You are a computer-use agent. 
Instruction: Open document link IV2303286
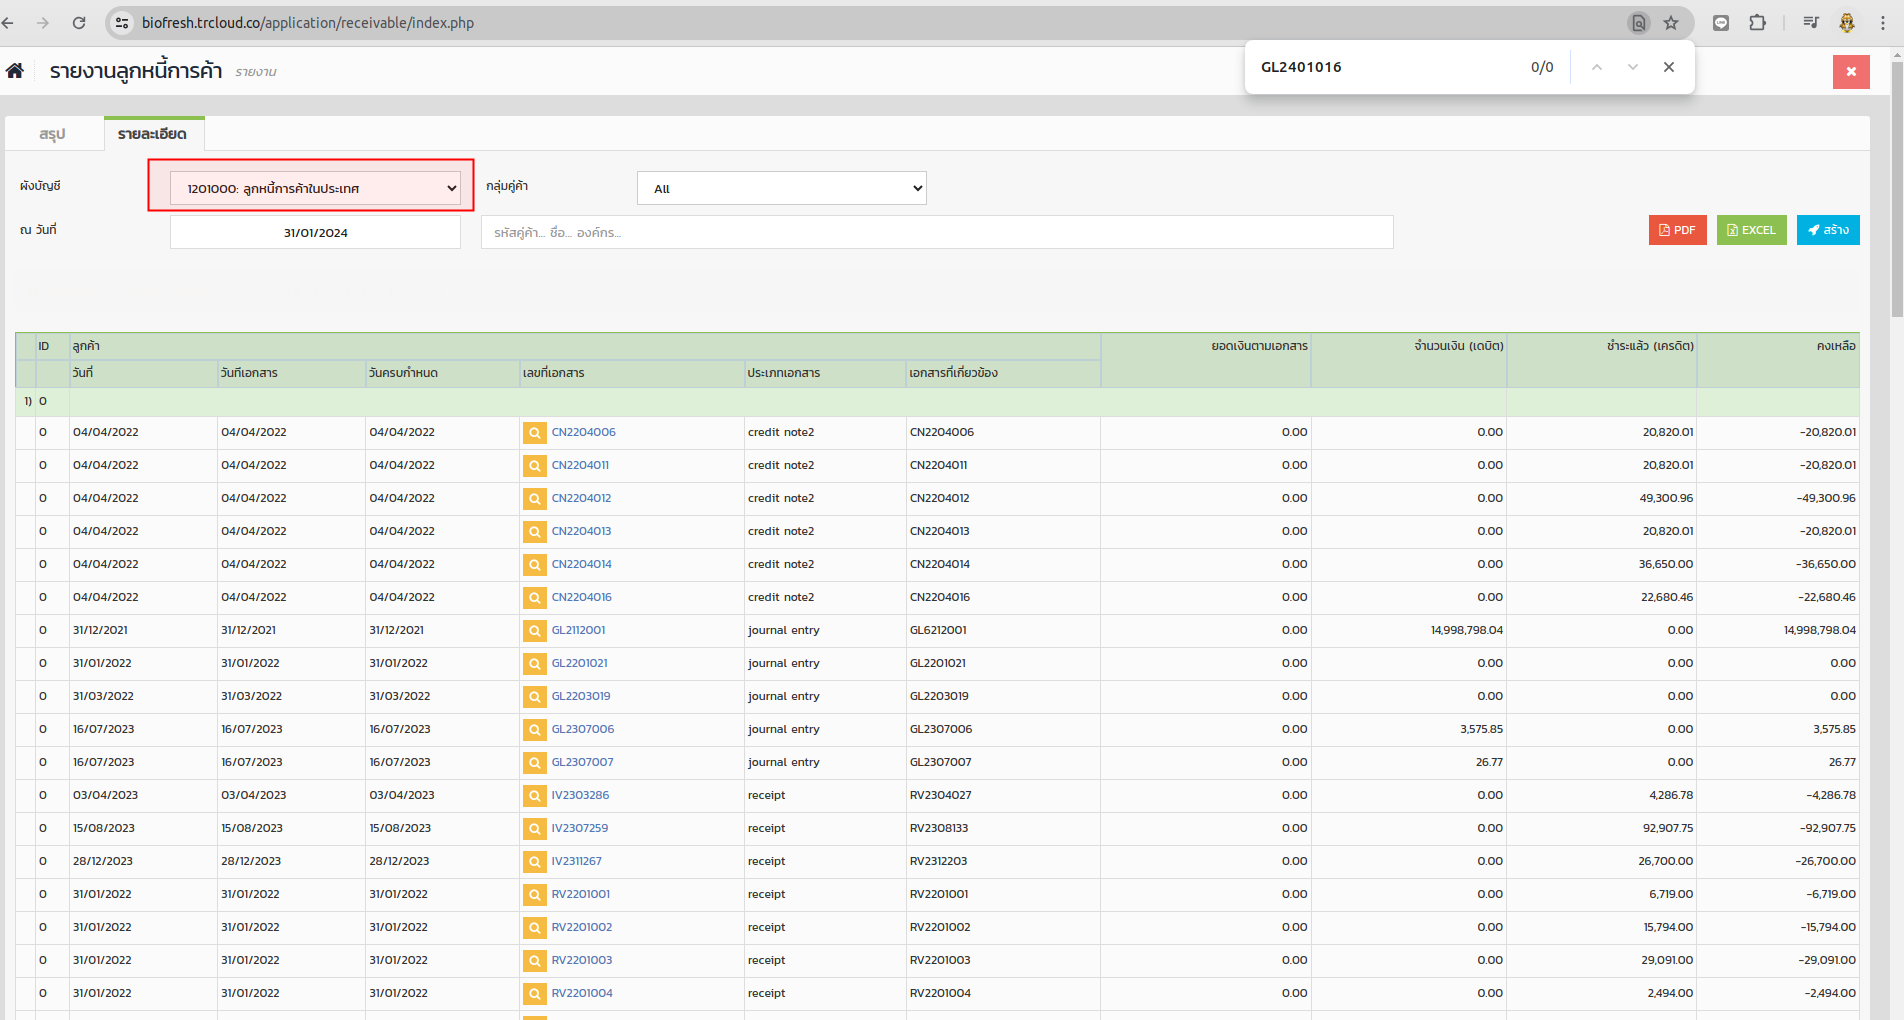[x=580, y=795]
